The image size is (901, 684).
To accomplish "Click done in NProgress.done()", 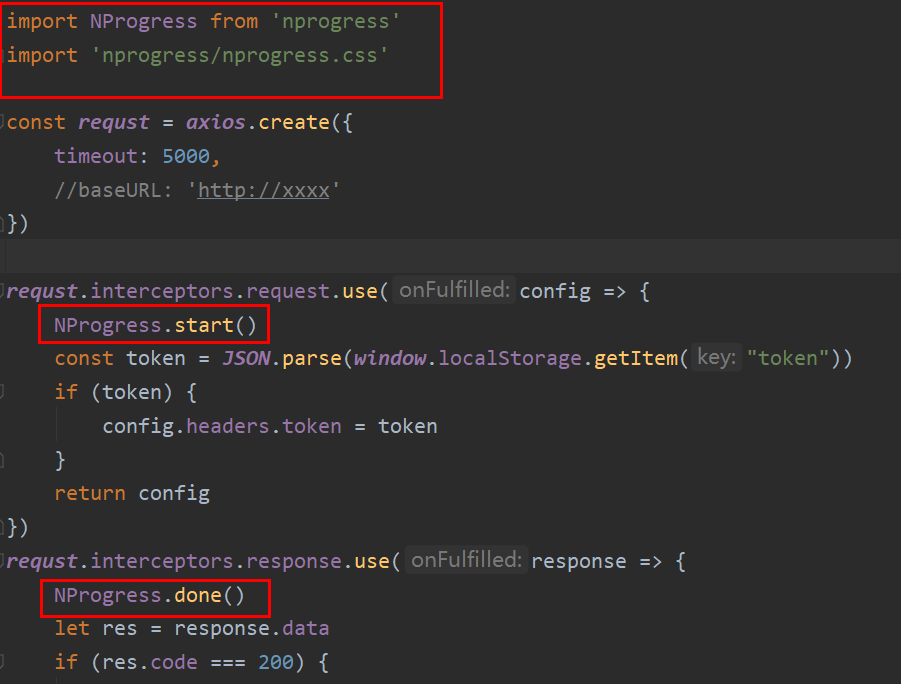I will point(198,595).
